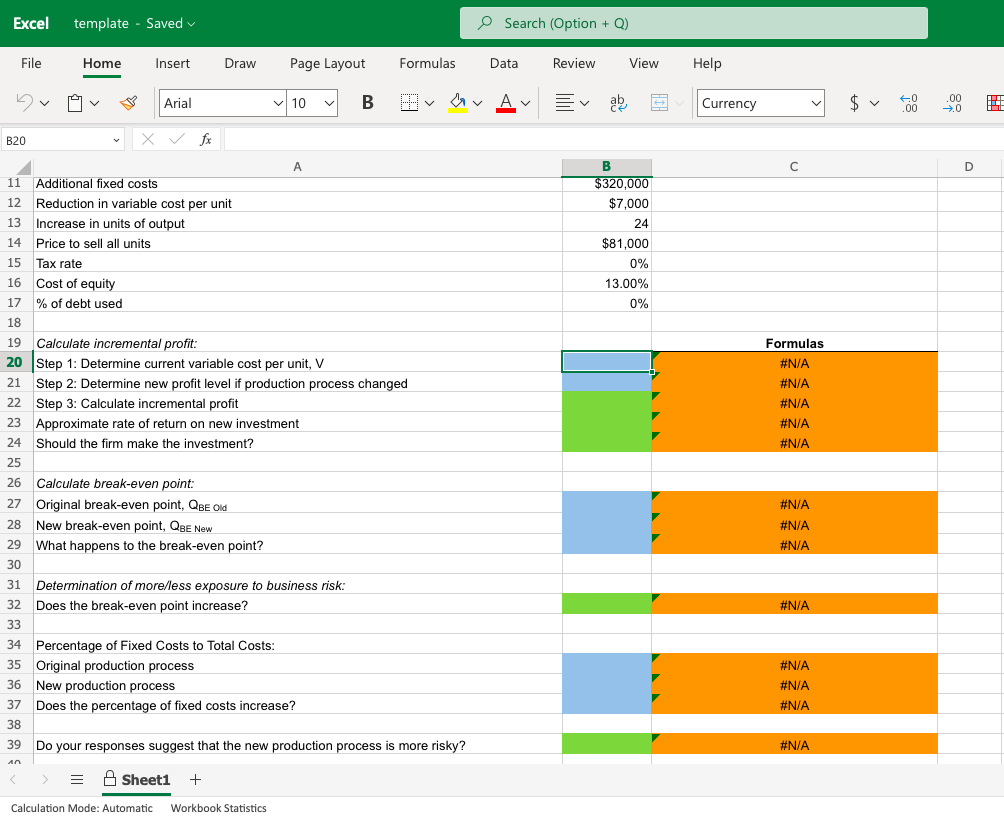Click the cell Borders icon
Image resolution: width=1004 pixels, height=819 pixels.
(408, 103)
